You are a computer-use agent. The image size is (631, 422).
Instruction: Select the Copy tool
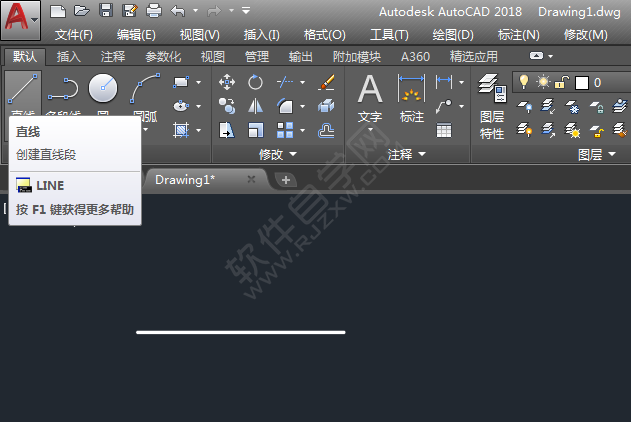(227, 106)
